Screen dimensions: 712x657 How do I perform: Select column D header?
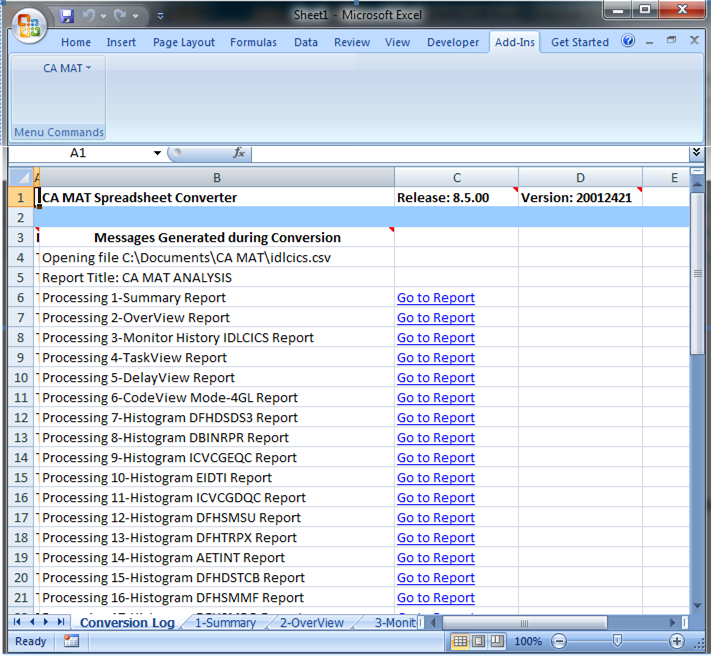pos(580,178)
